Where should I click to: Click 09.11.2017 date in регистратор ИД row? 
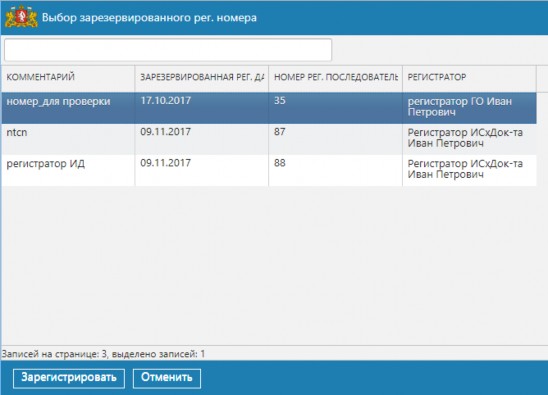coord(202,170)
